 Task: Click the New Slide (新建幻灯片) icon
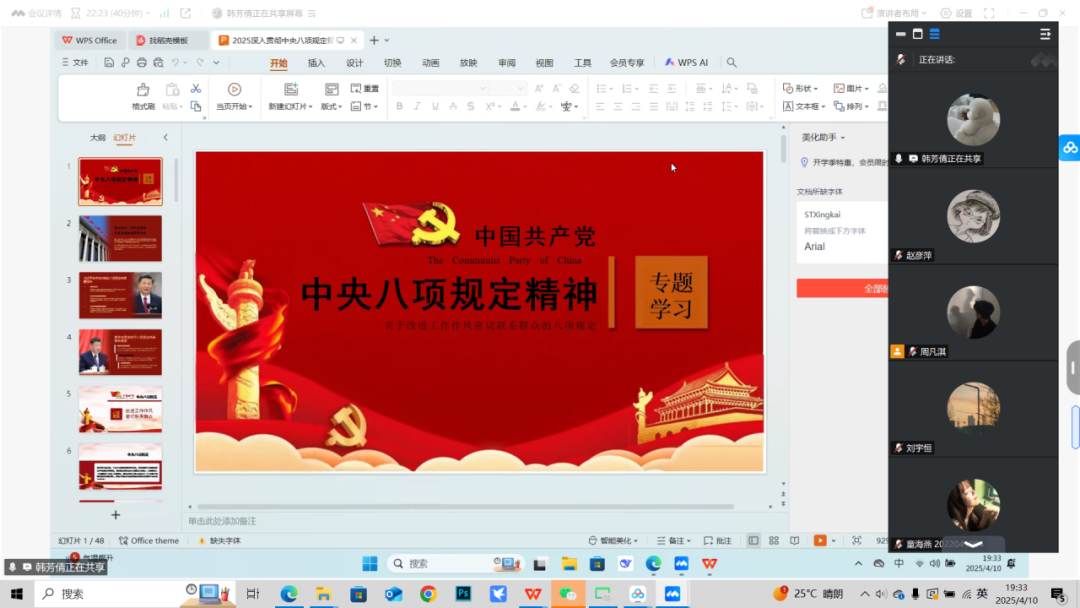pyautogui.click(x=290, y=90)
